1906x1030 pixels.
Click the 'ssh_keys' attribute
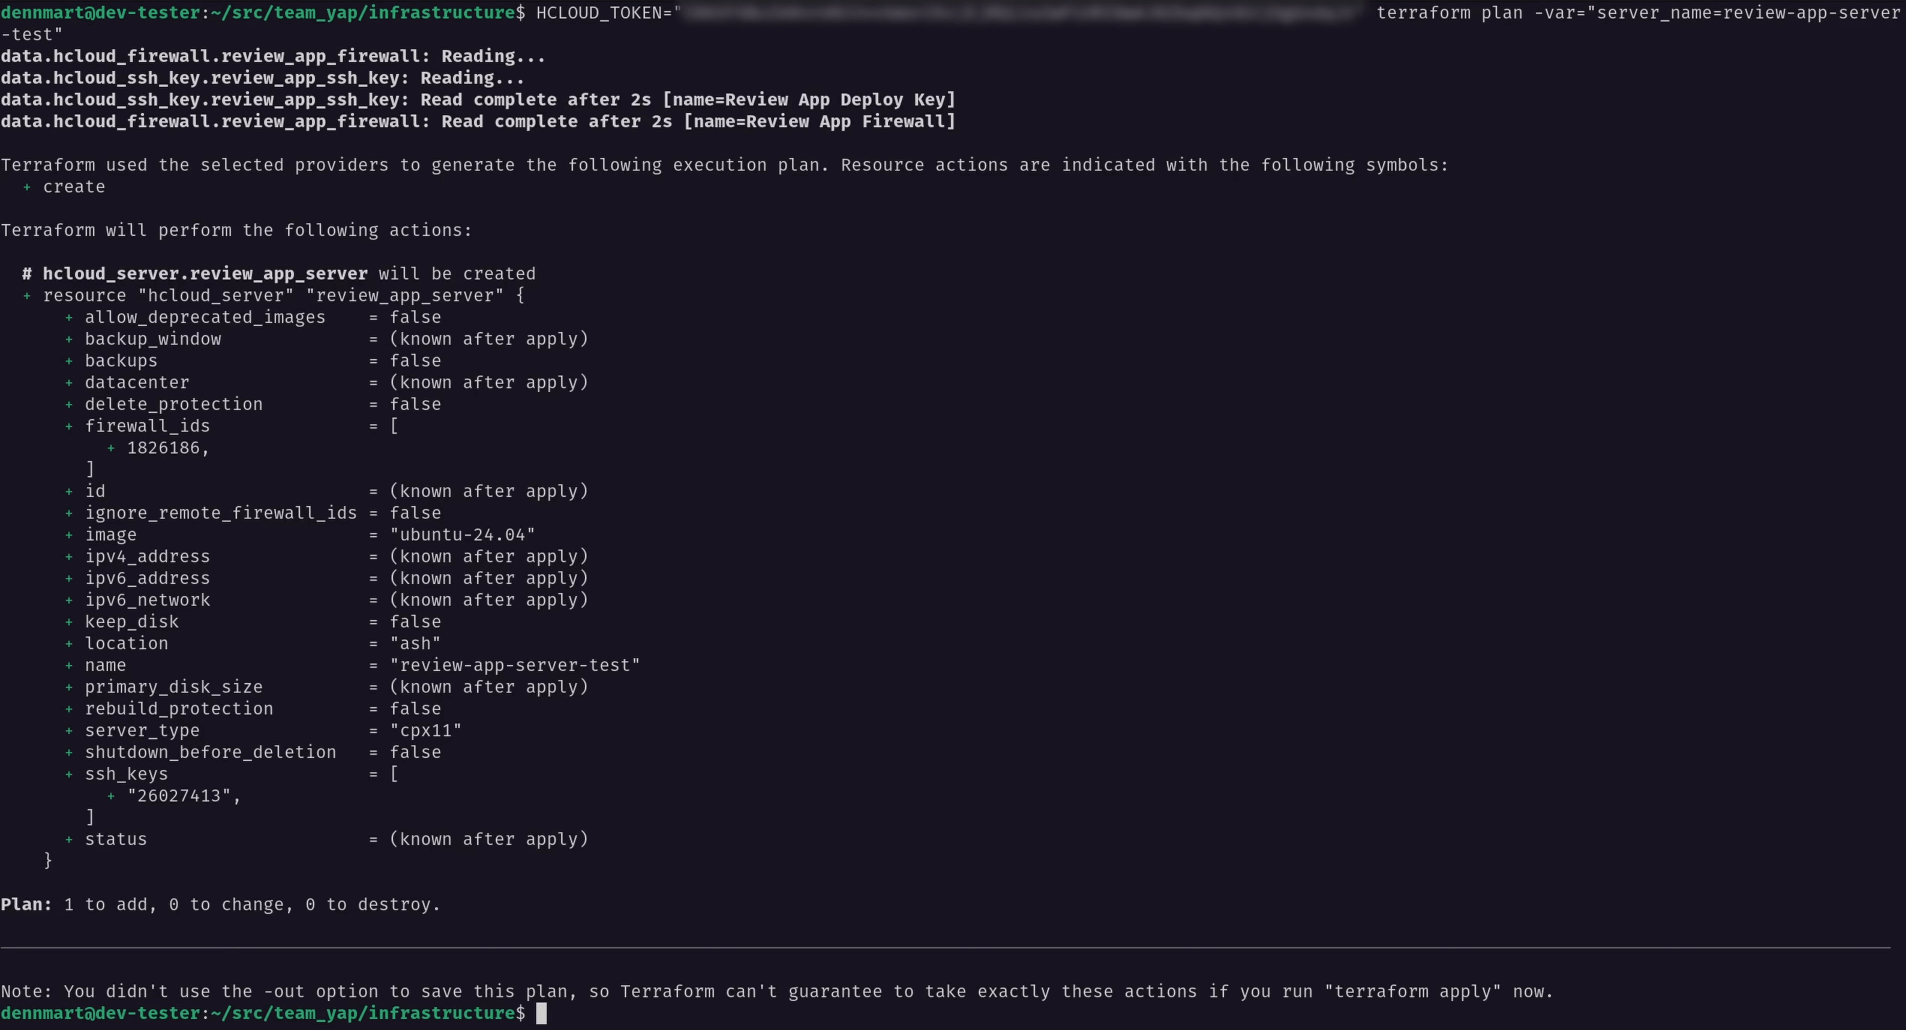coord(126,775)
